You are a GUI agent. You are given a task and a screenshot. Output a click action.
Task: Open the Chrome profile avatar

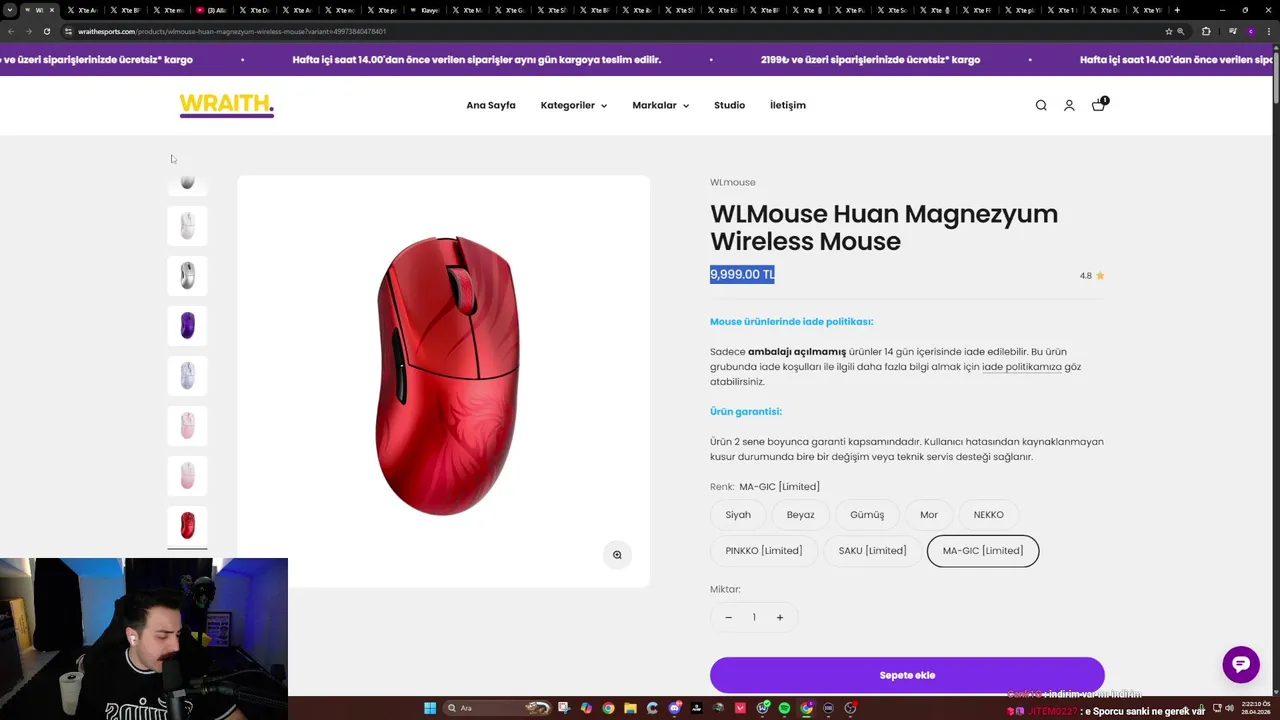(x=1250, y=31)
